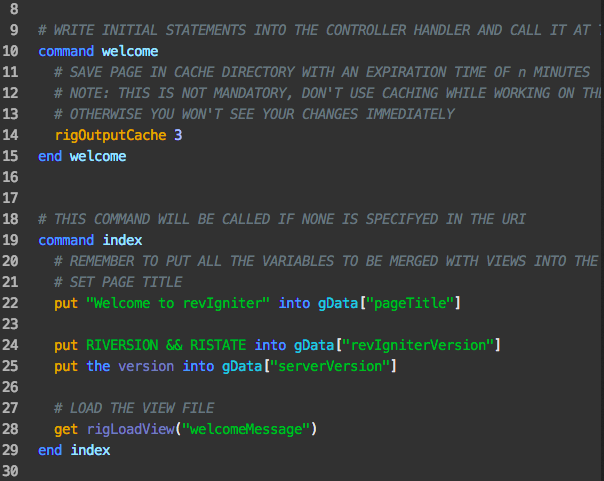Screen dimensions: 604x481
Task: Click the "revIgniterVersion" array key
Action: 418,345
